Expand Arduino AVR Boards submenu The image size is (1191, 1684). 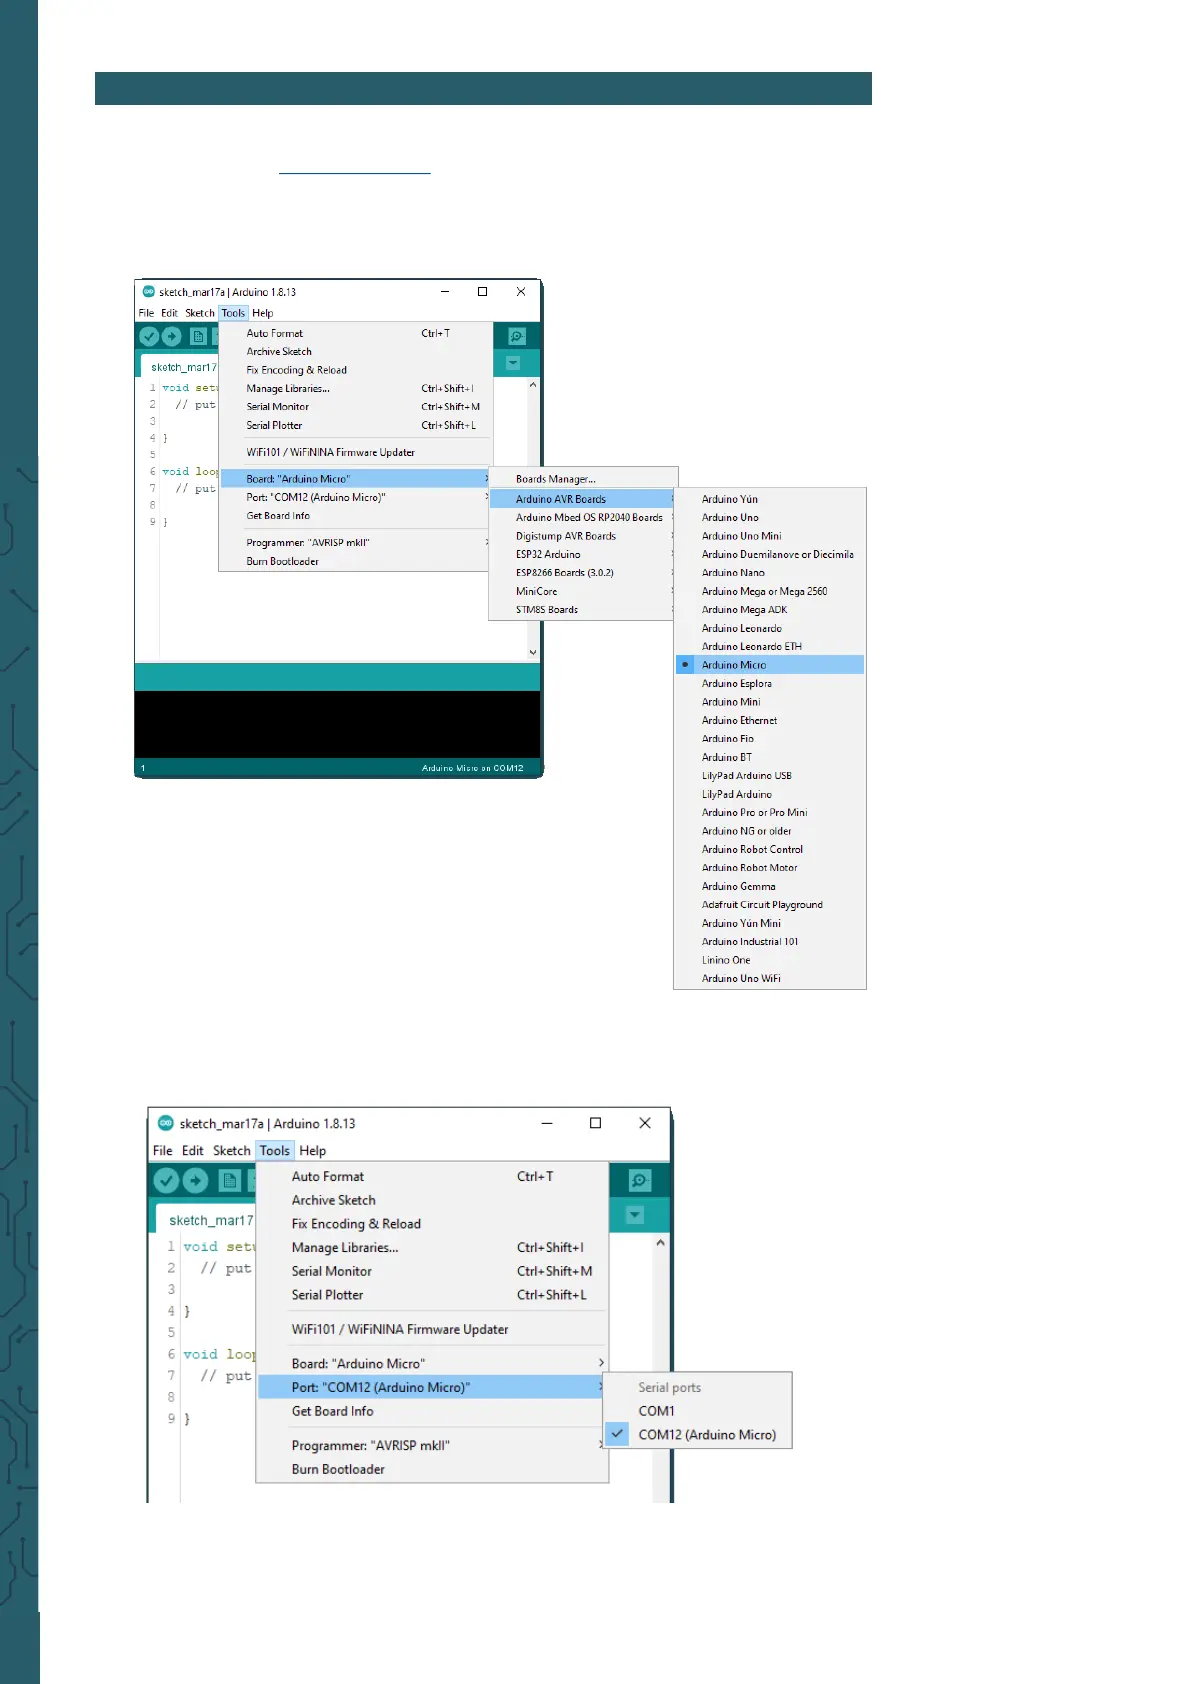[x=561, y=499]
